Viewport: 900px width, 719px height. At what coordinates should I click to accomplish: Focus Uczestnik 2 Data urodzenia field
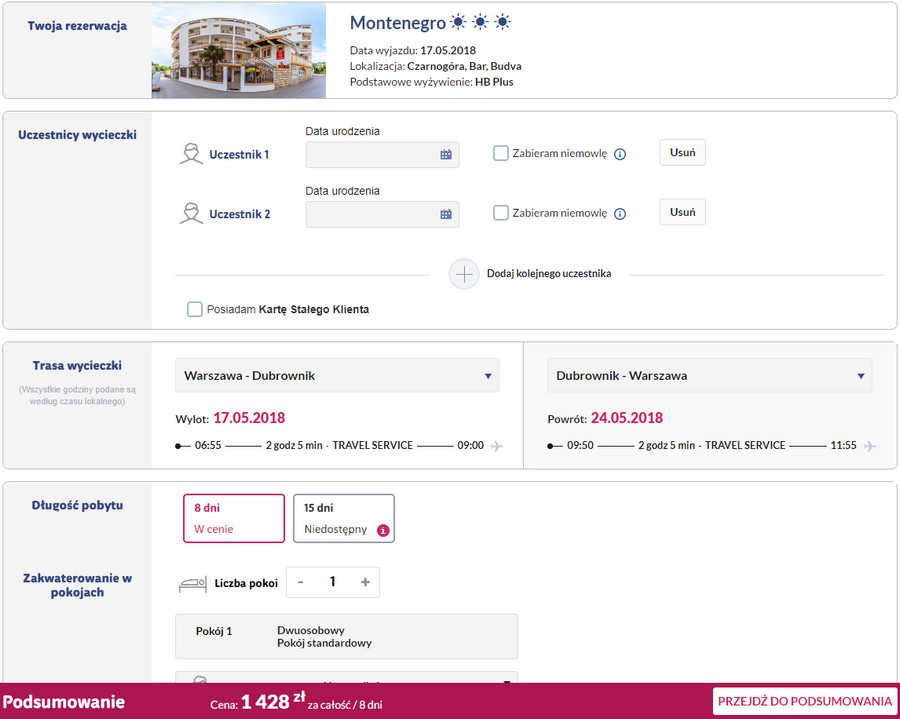point(382,214)
